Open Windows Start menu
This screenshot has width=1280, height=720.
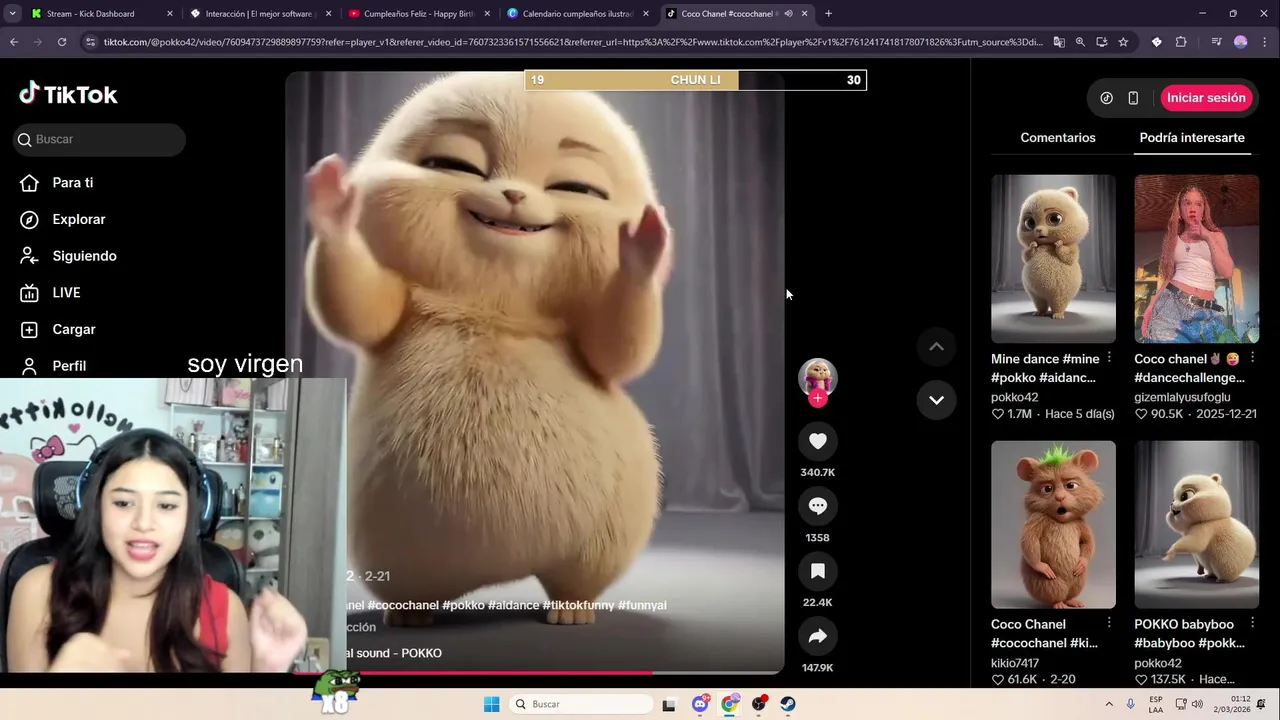491,704
